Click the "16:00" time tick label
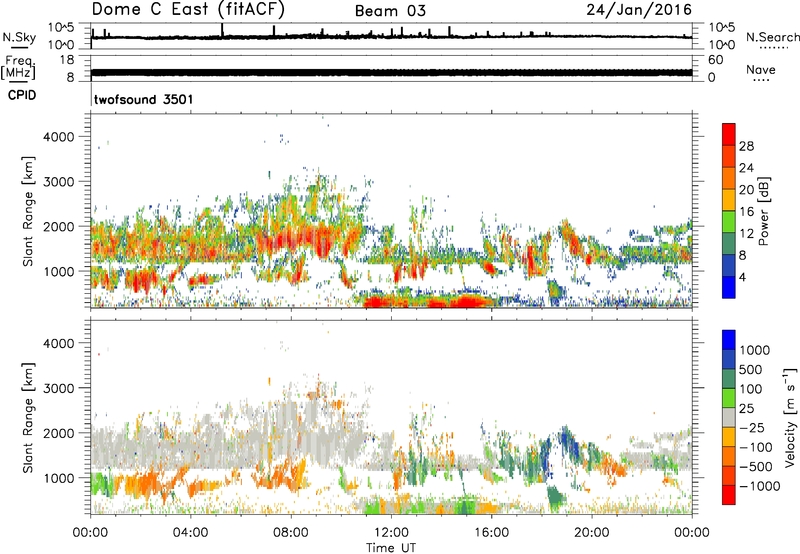The height and width of the screenshot is (554, 800). point(491,533)
